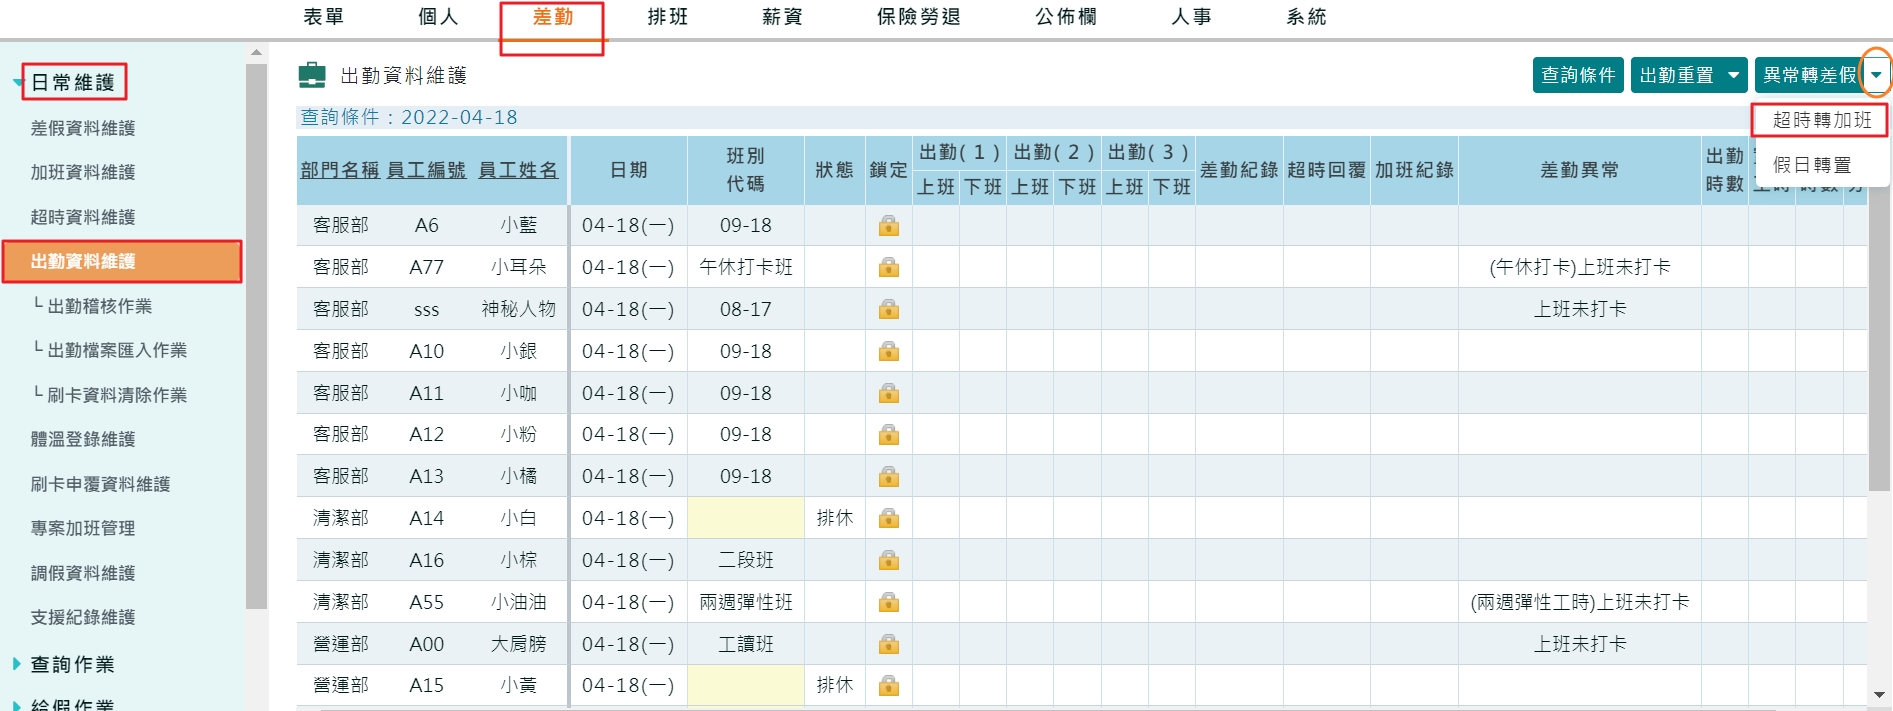Click the empty 班別代碼 cell for A15 小黃
Image resolution: width=1893 pixels, height=711 pixels.
746,686
